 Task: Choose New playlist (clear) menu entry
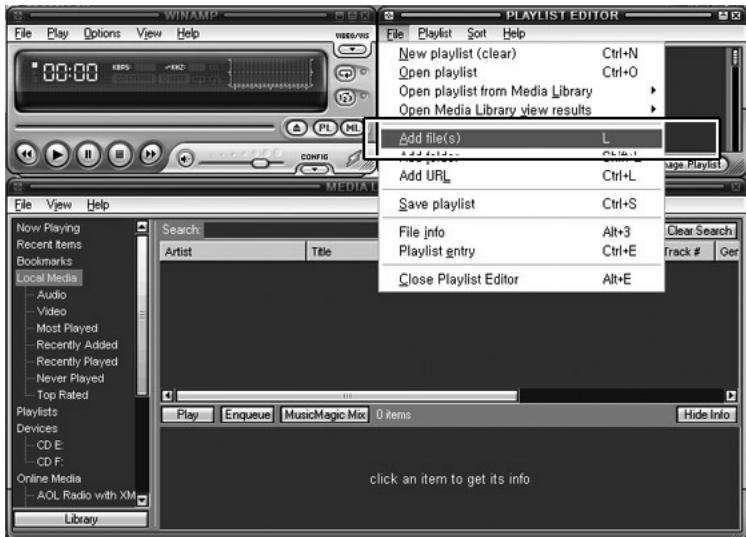click(521, 53)
